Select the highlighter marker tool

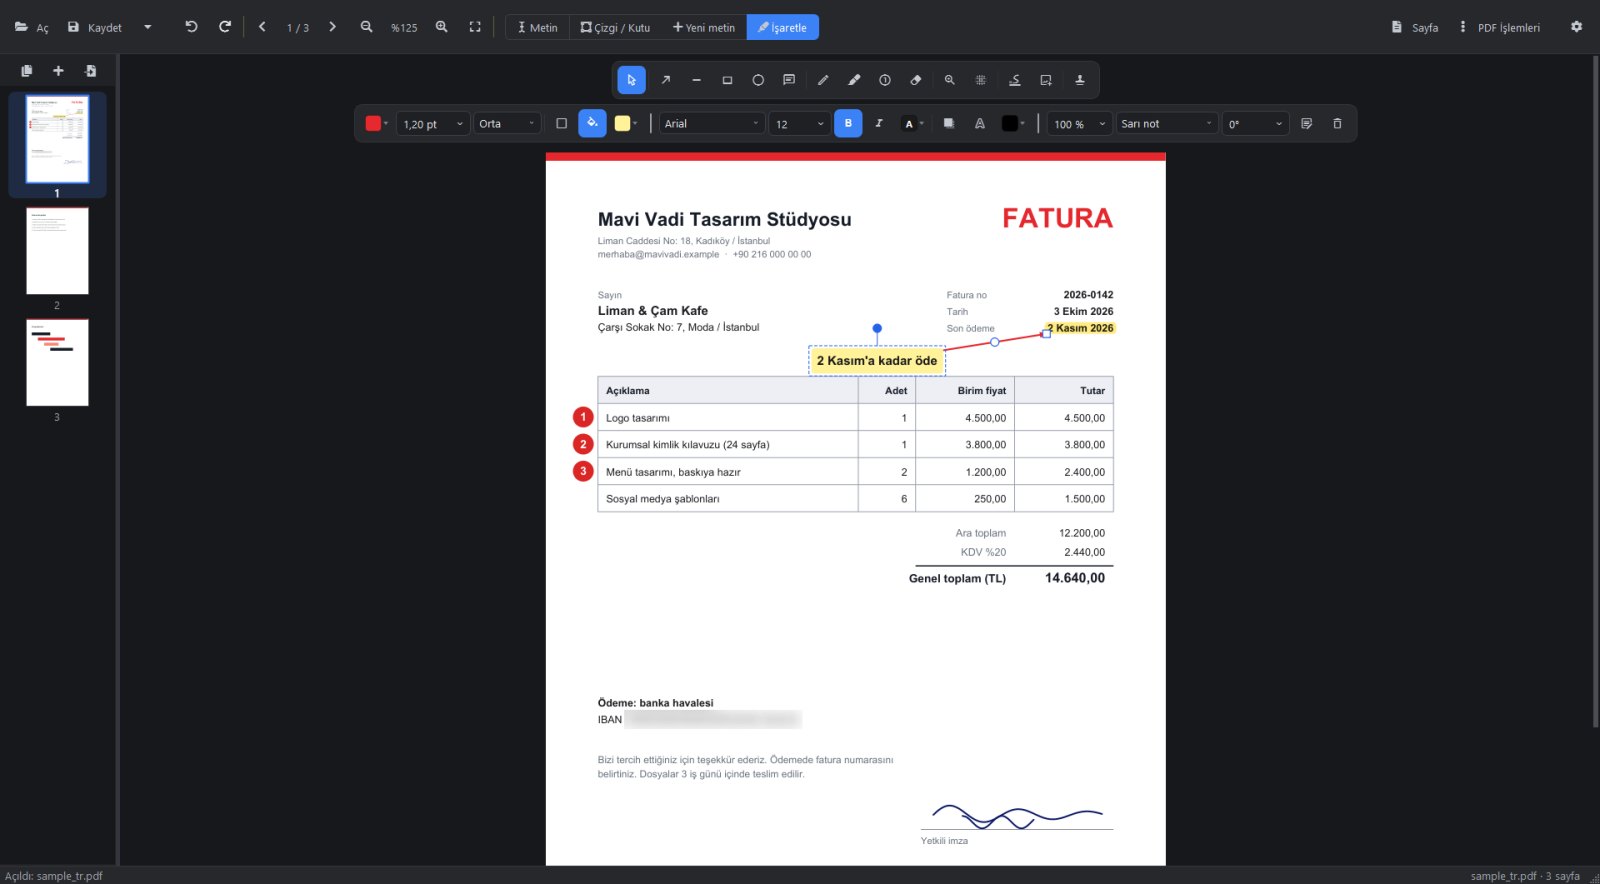(x=854, y=80)
